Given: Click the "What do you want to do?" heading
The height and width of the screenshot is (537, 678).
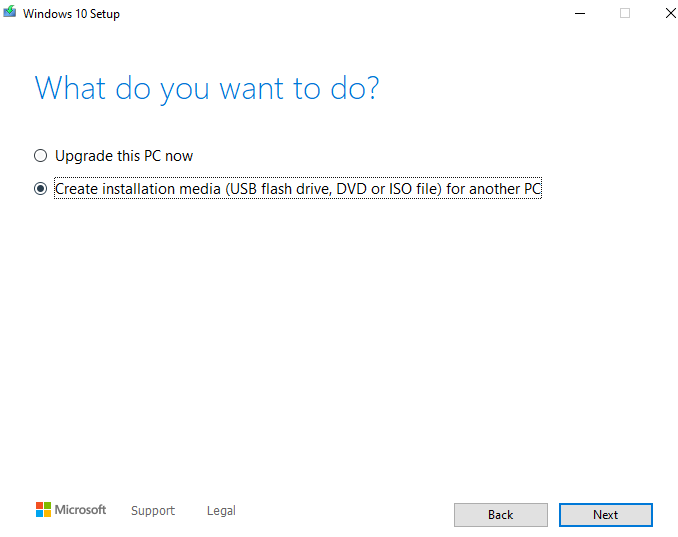Looking at the screenshot, I should [207, 89].
